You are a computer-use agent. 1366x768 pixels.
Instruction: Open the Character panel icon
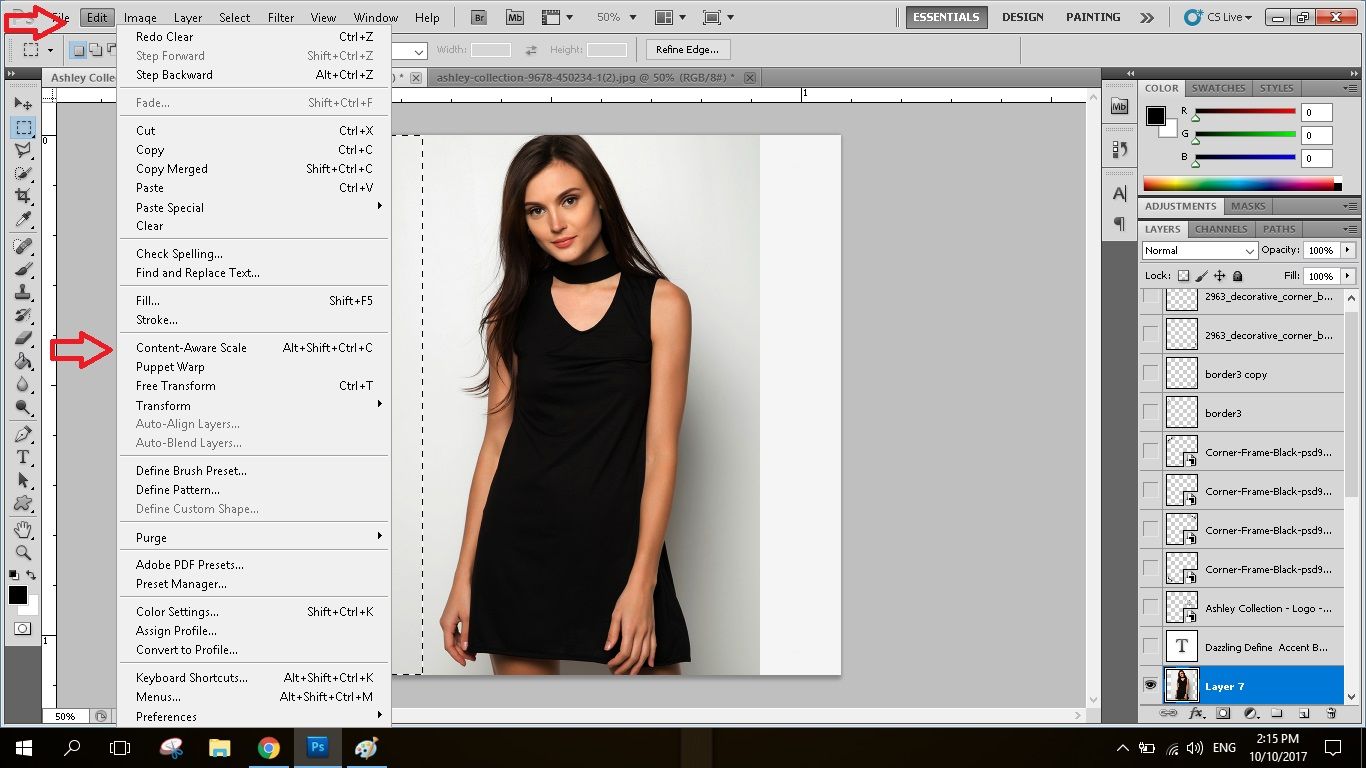point(1119,193)
